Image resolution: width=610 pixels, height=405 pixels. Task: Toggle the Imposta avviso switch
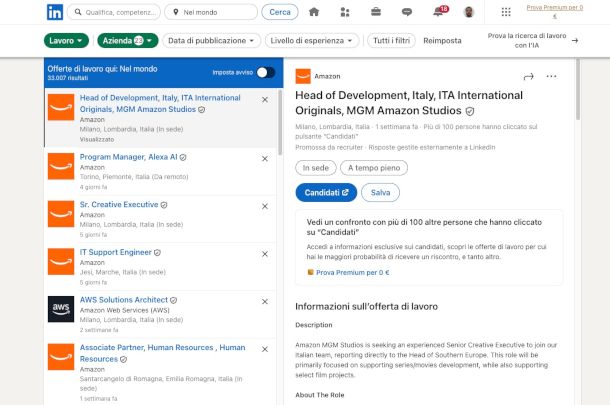[x=266, y=72]
